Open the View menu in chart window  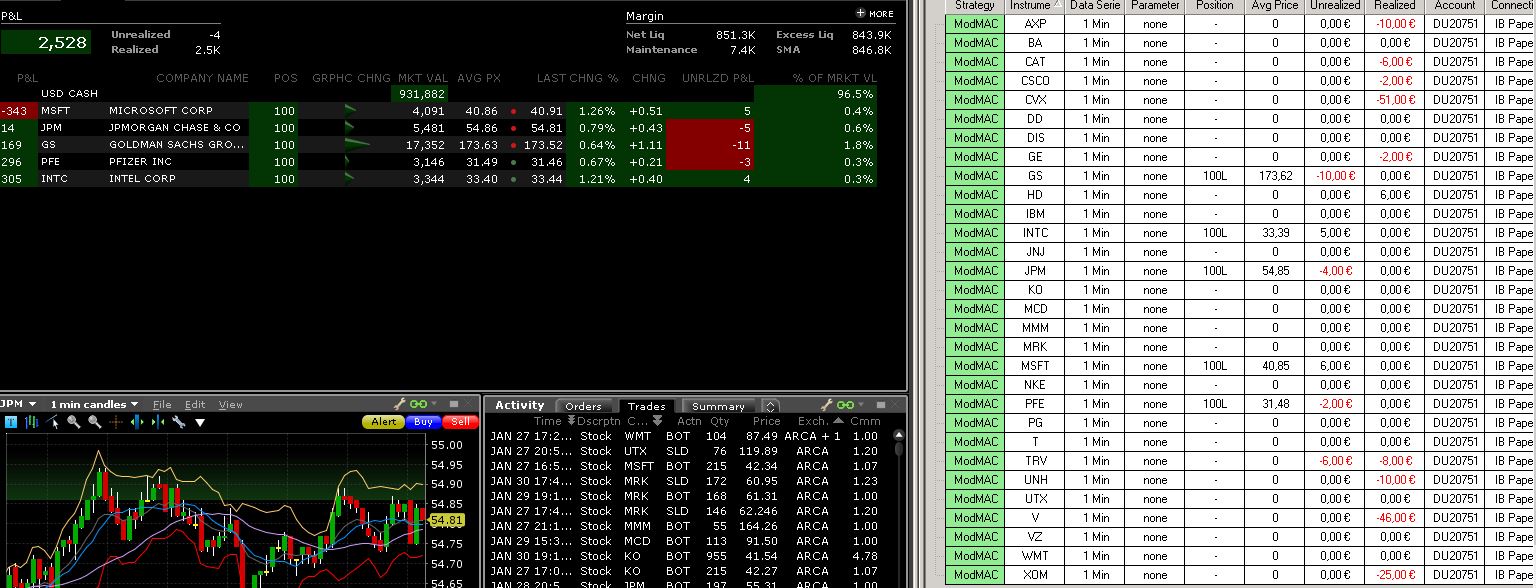tap(231, 404)
